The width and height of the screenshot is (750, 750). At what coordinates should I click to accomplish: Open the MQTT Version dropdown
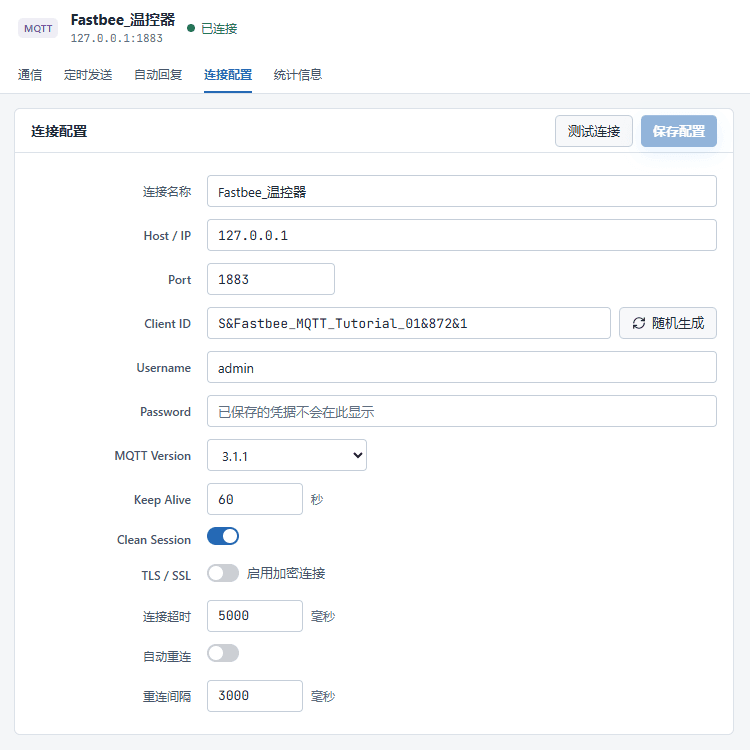(287, 455)
